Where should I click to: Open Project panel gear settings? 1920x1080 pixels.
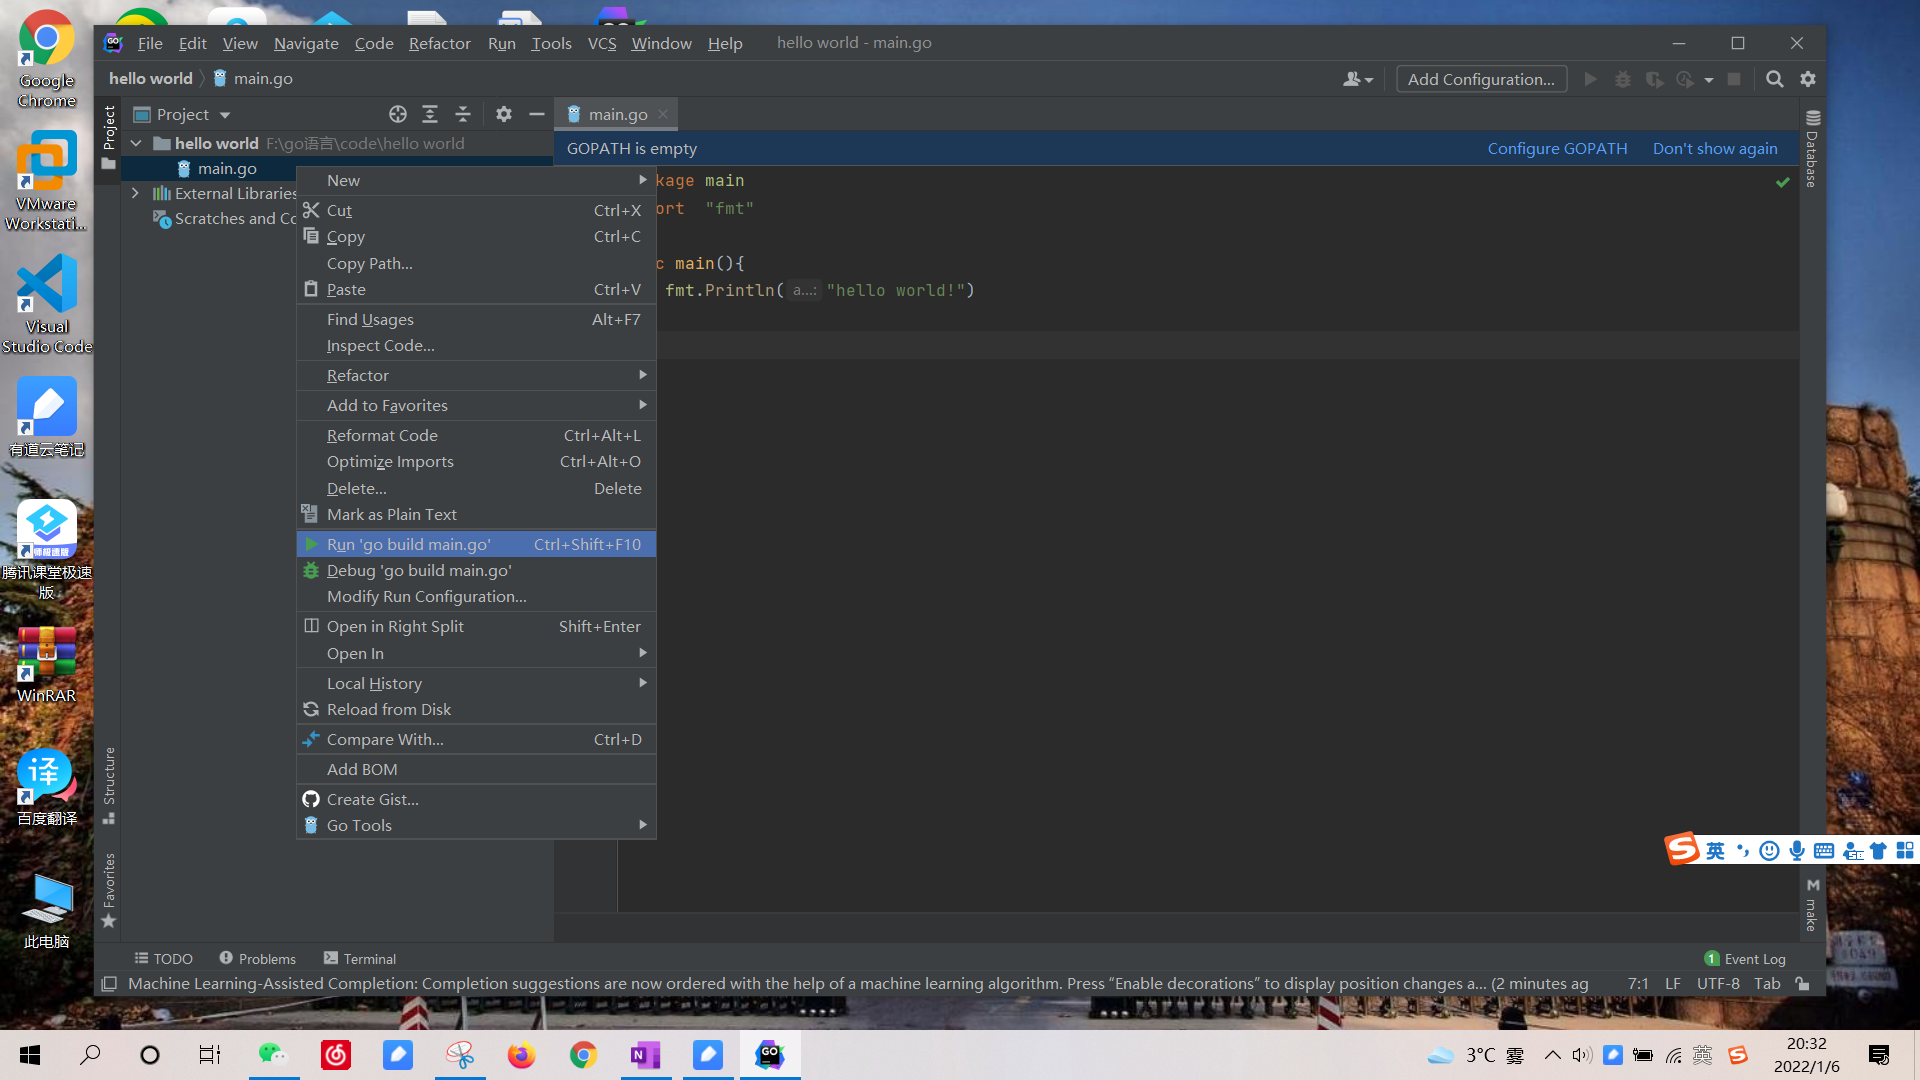pos(504,114)
